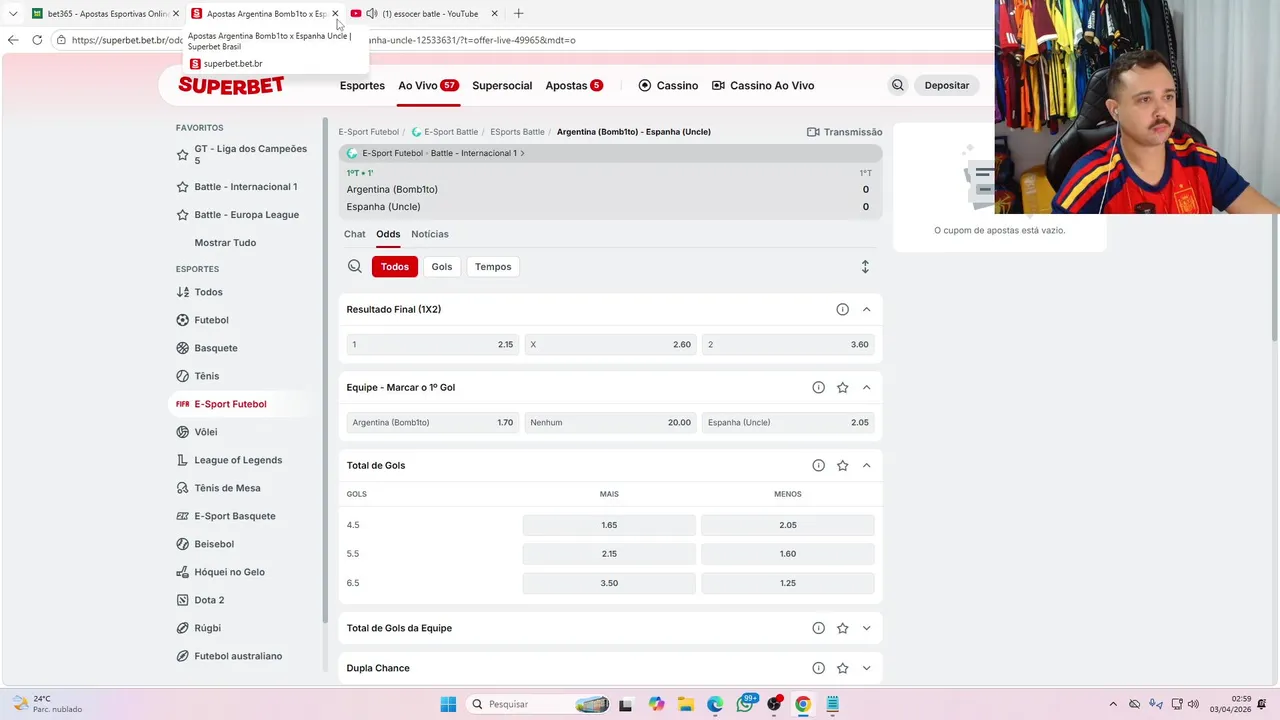Expand the Dupla Chance section
1280x720 pixels.
(x=866, y=668)
